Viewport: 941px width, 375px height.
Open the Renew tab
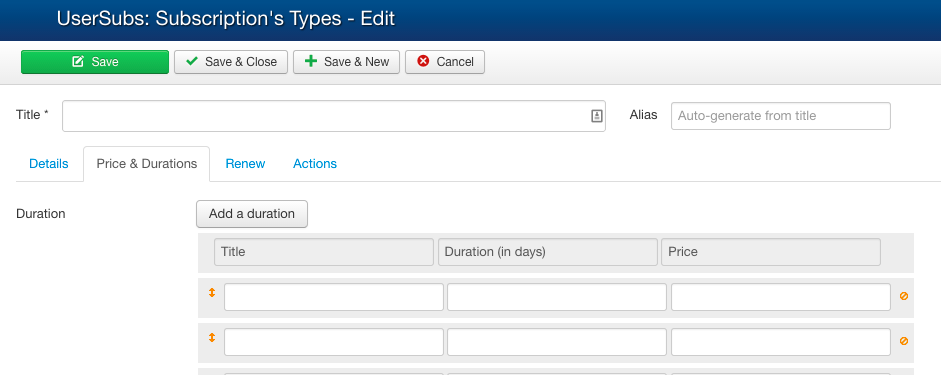245,164
